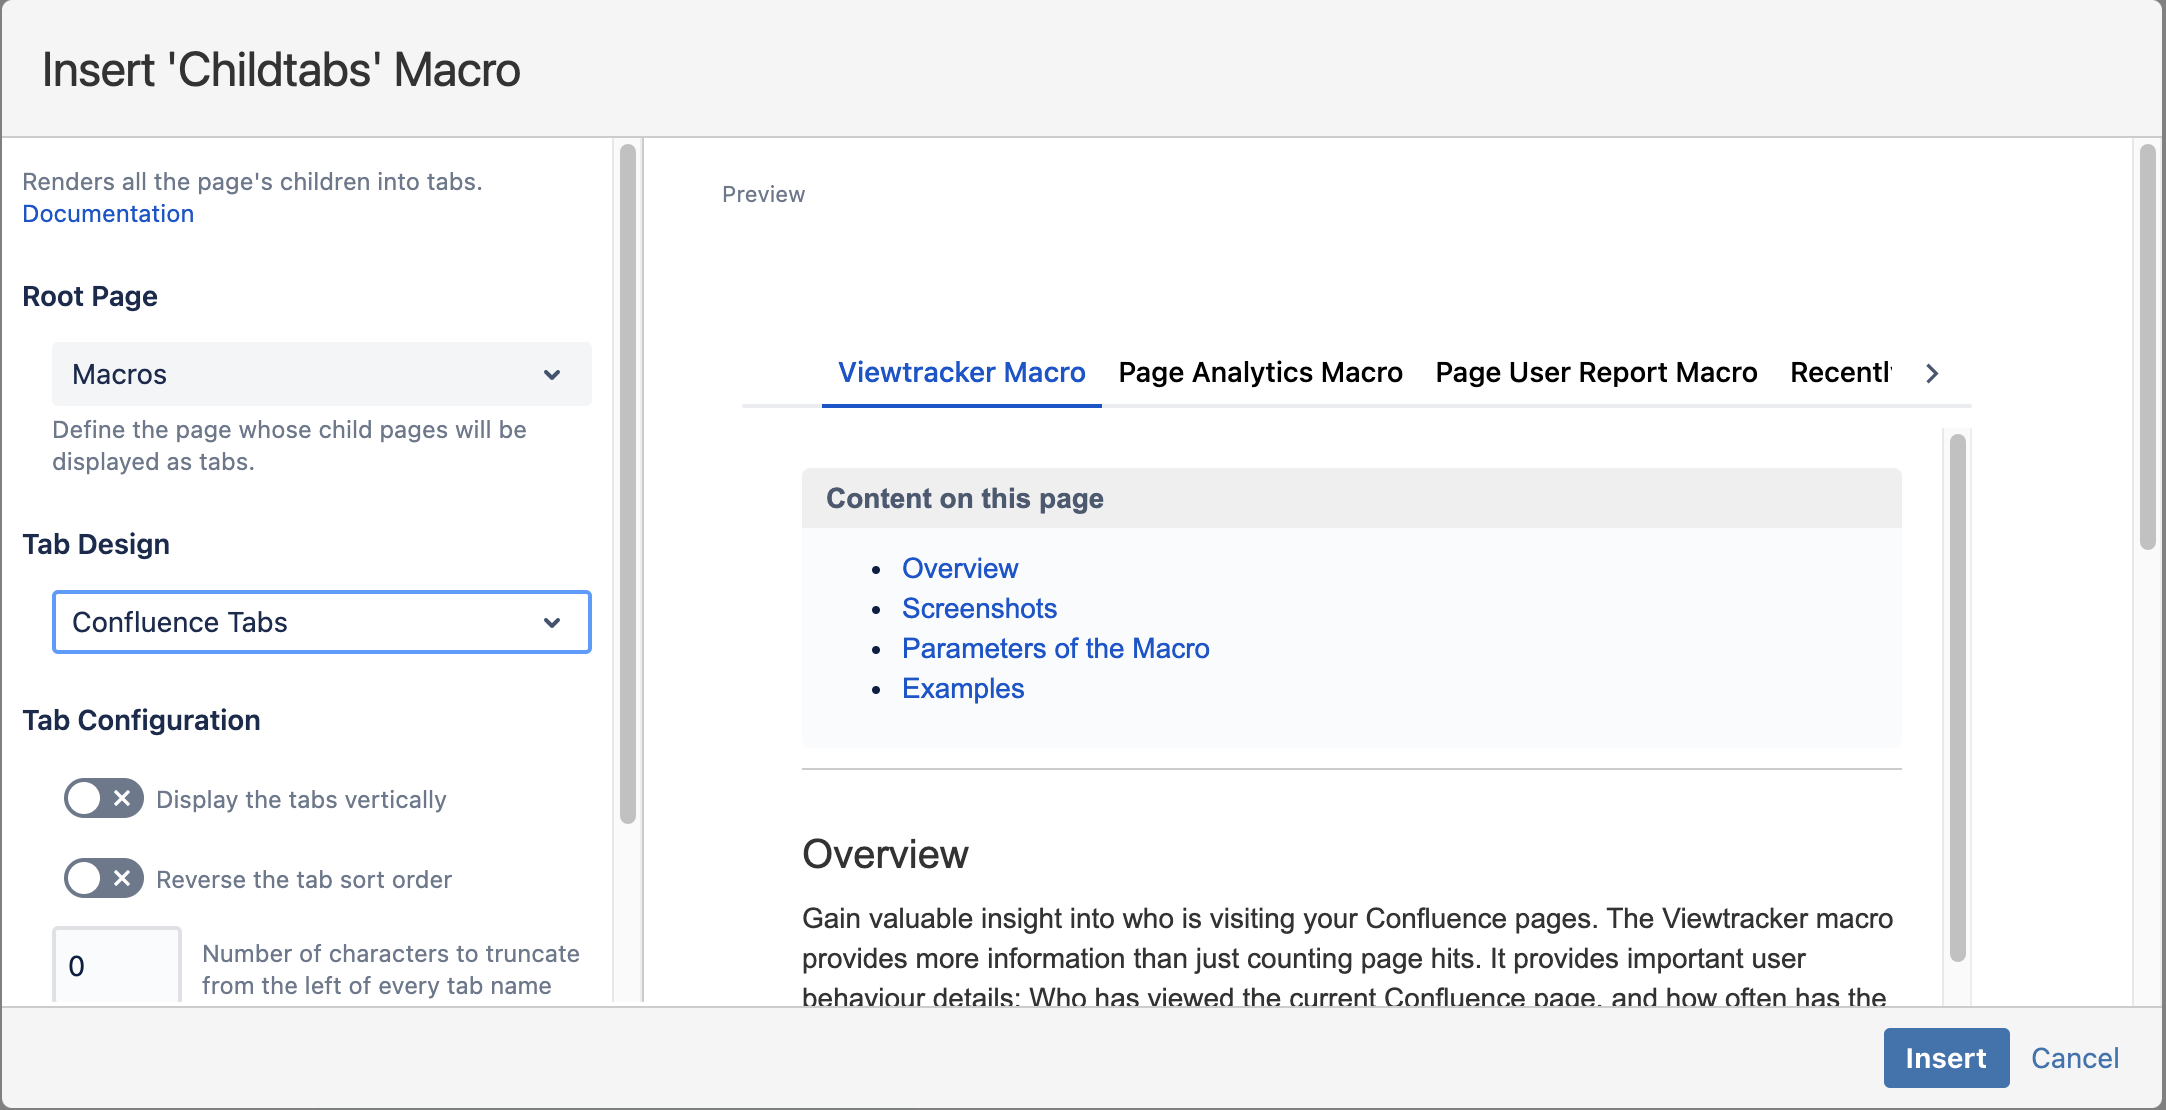Open the Root Page Macros dropdown
The height and width of the screenshot is (1110, 2166).
pyautogui.click(x=321, y=374)
